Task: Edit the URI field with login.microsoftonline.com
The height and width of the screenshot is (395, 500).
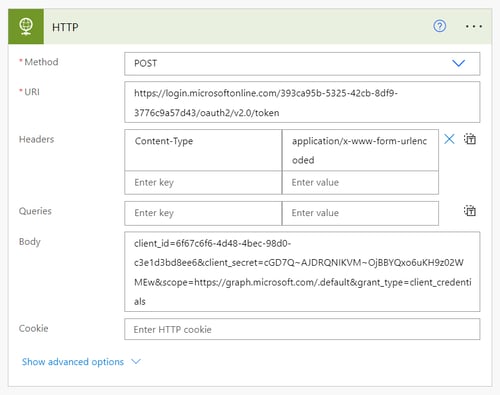Action: [302, 102]
